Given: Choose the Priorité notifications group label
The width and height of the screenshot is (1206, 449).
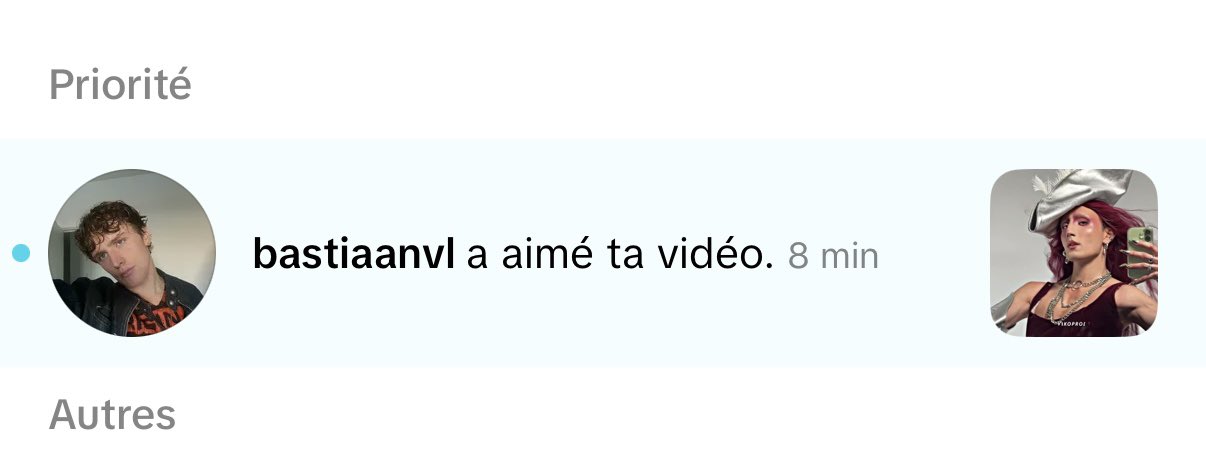Looking at the screenshot, I should [x=120, y=85].
